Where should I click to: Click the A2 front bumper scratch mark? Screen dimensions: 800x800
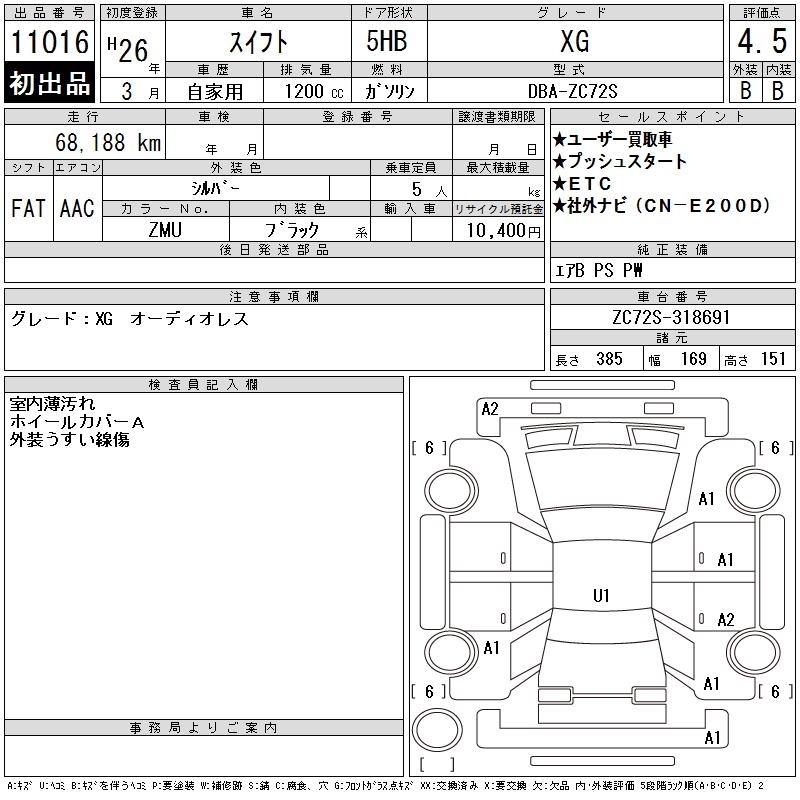[x=490, y=409]
